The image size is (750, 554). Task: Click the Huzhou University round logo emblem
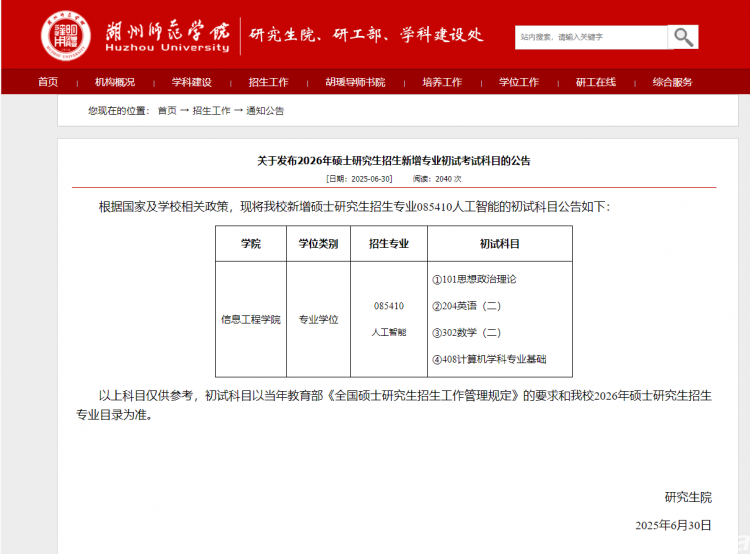66,36
